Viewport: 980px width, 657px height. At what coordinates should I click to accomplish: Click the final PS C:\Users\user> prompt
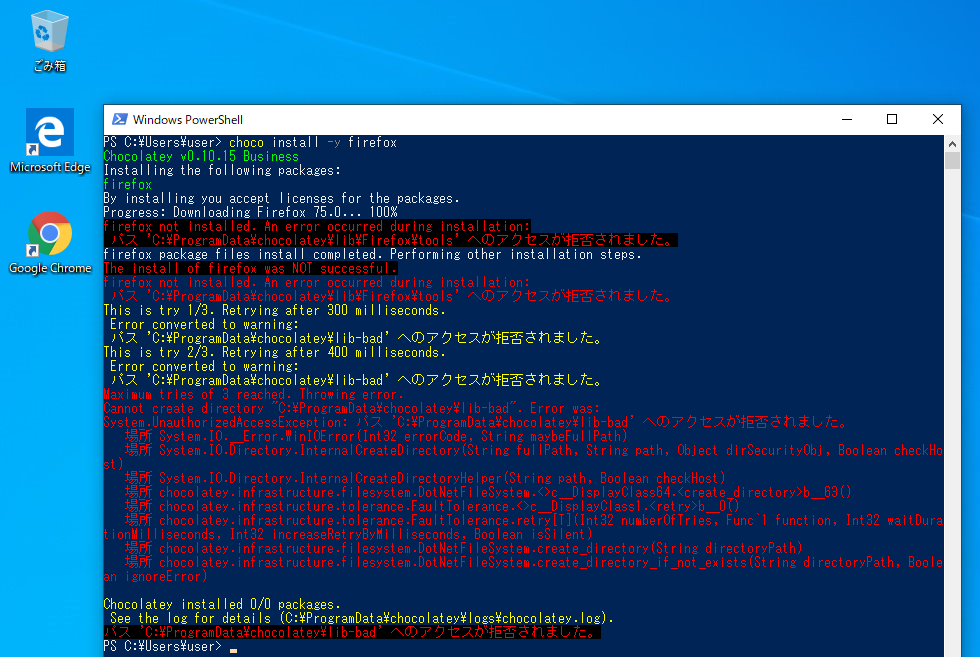point(162,646)
